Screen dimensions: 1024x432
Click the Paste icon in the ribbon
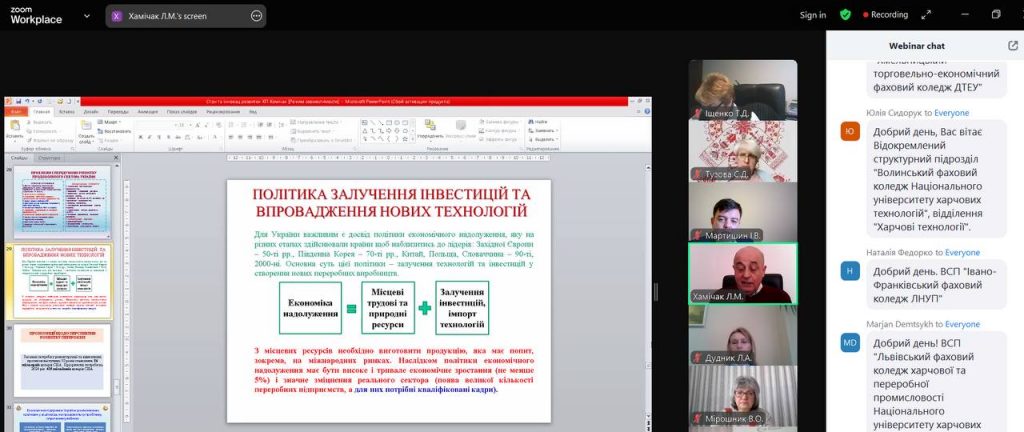click(13, 128)
